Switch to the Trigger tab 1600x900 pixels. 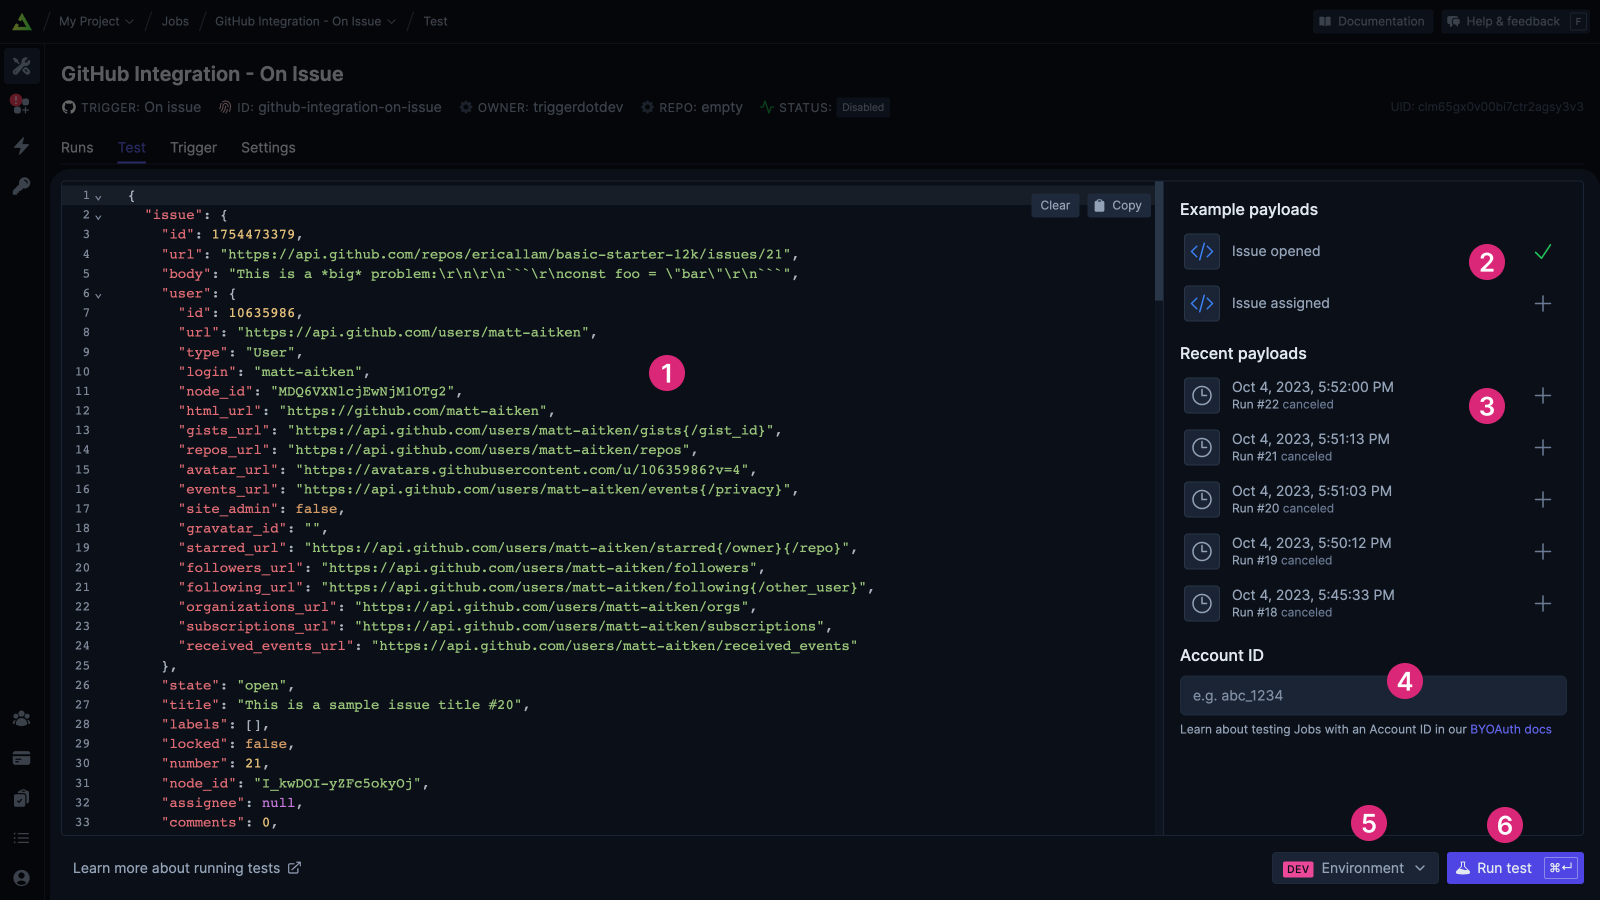coord(193,147)
